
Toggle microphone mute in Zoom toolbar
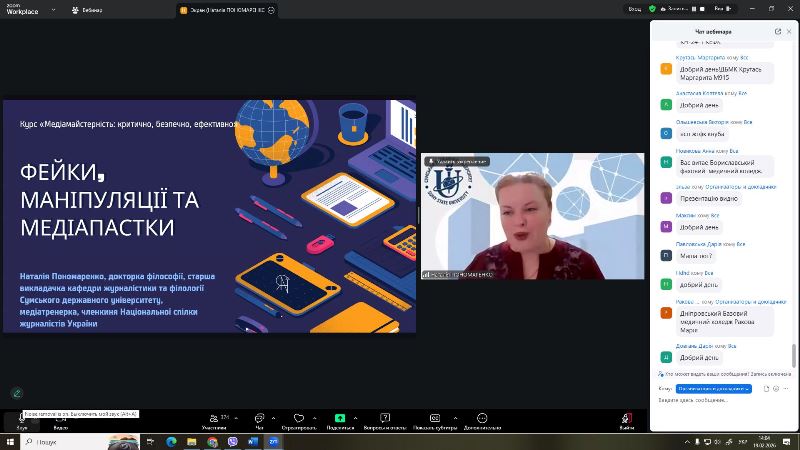(x=22, y=419)
